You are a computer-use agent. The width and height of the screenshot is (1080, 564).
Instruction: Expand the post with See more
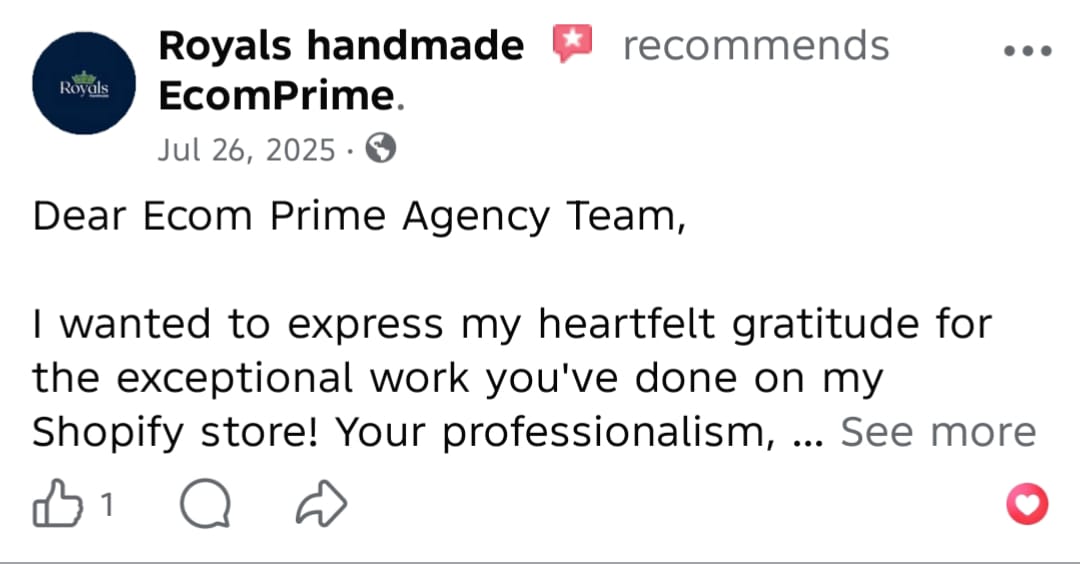tap(937, 432)
